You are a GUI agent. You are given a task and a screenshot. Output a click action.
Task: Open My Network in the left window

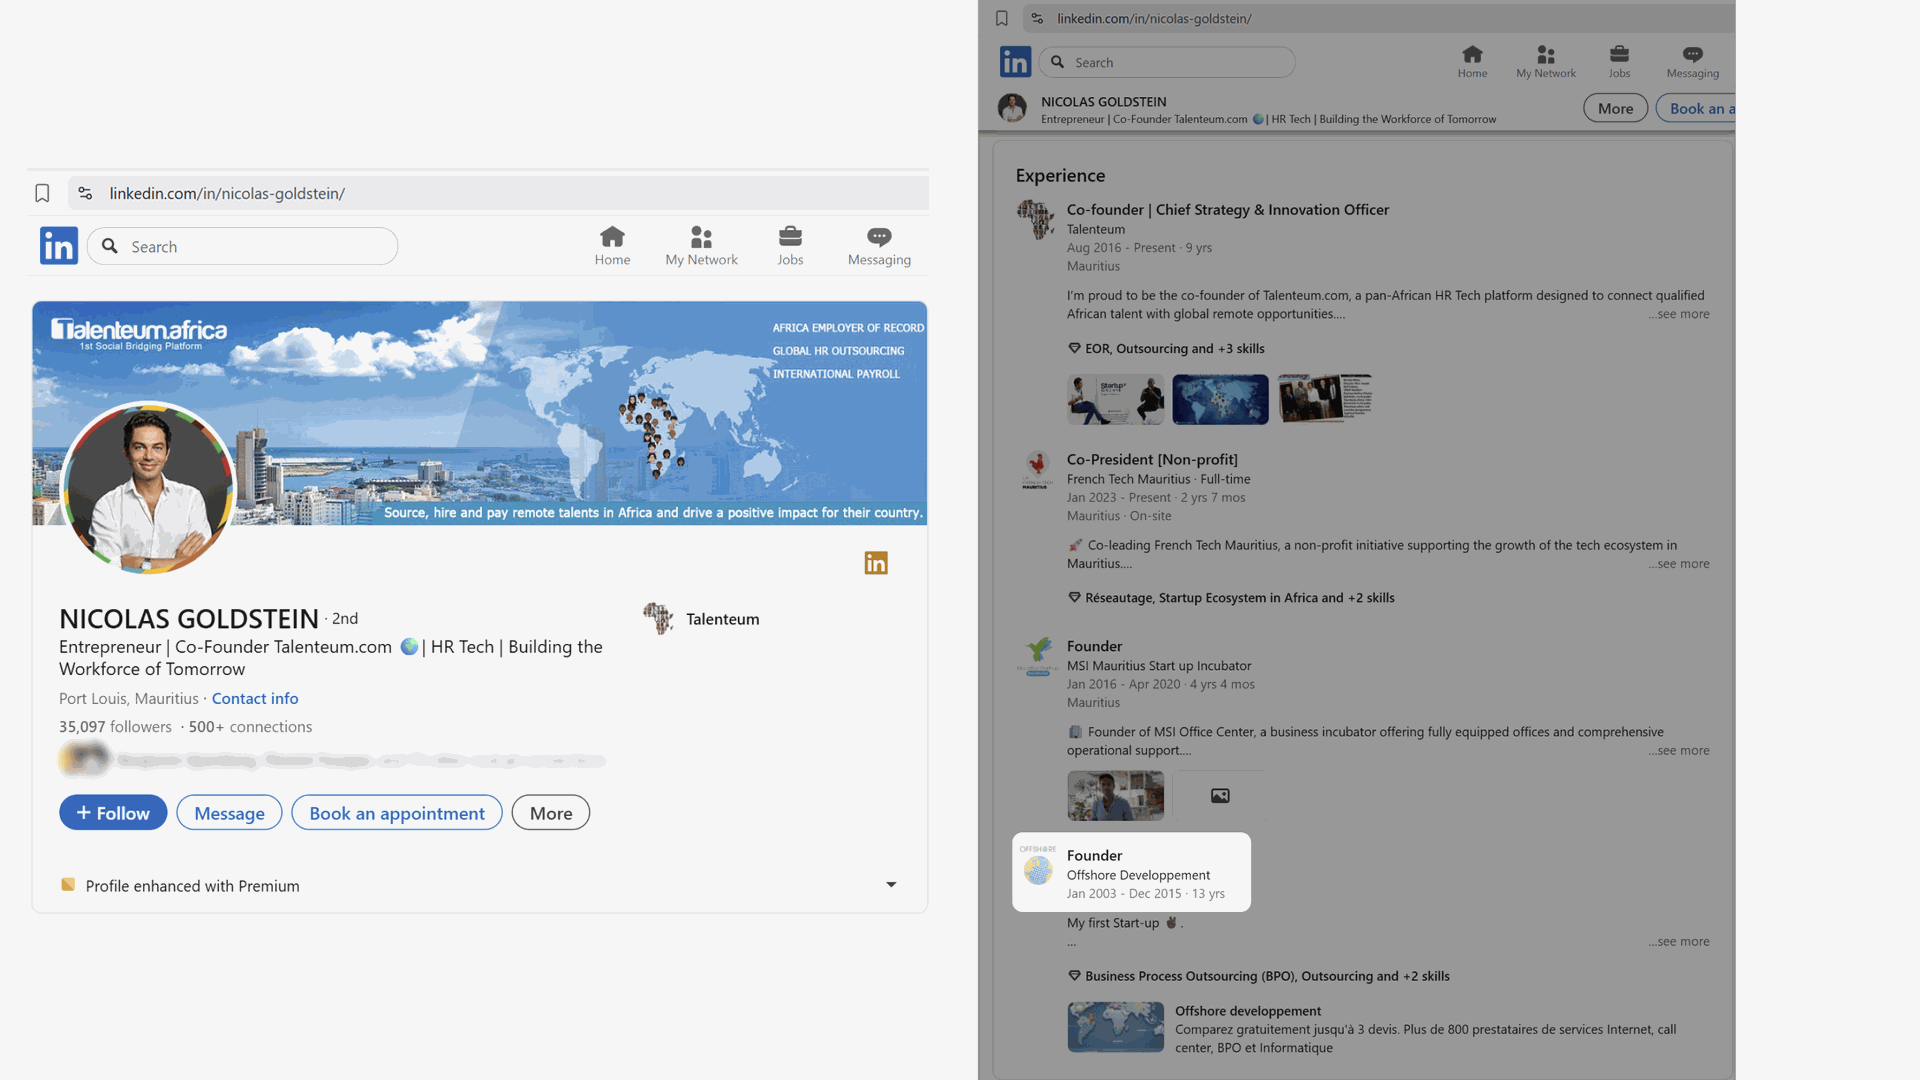click(x=701, y=246)
